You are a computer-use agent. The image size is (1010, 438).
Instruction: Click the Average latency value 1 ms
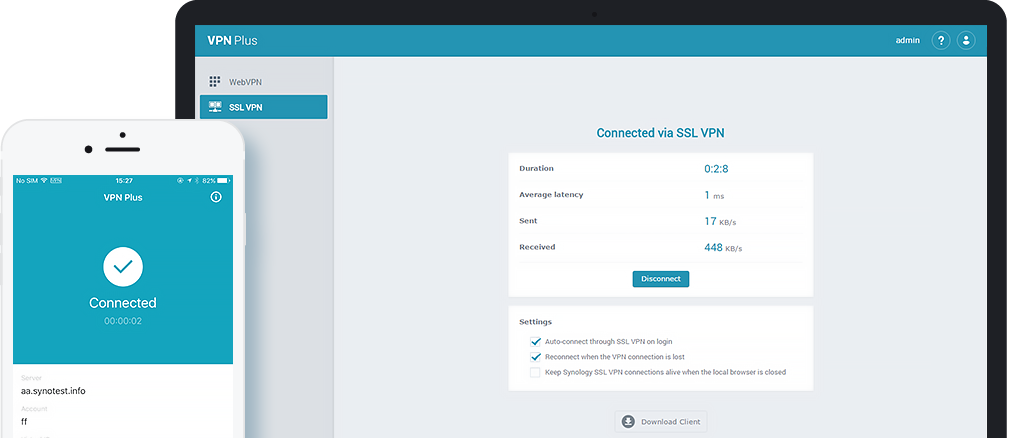(714, 195)
